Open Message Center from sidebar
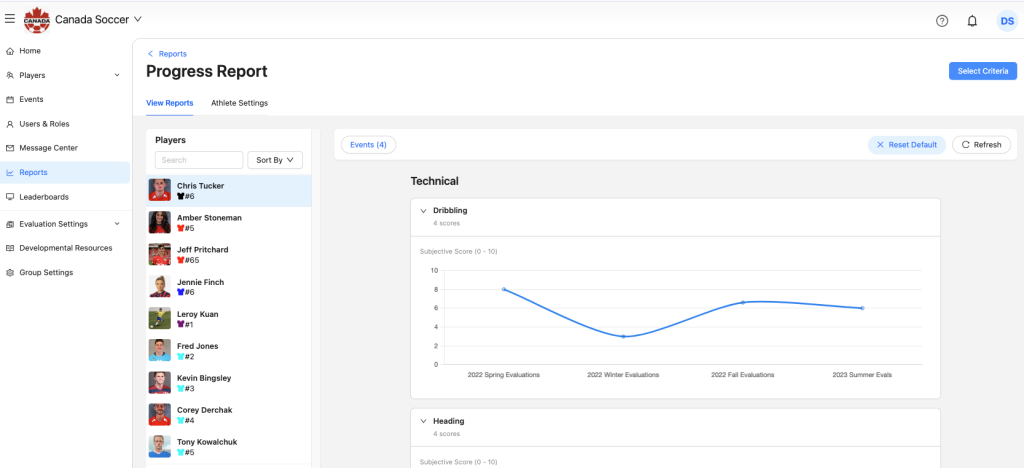Viewport: 1024px width, 468px height. [48, 148]
